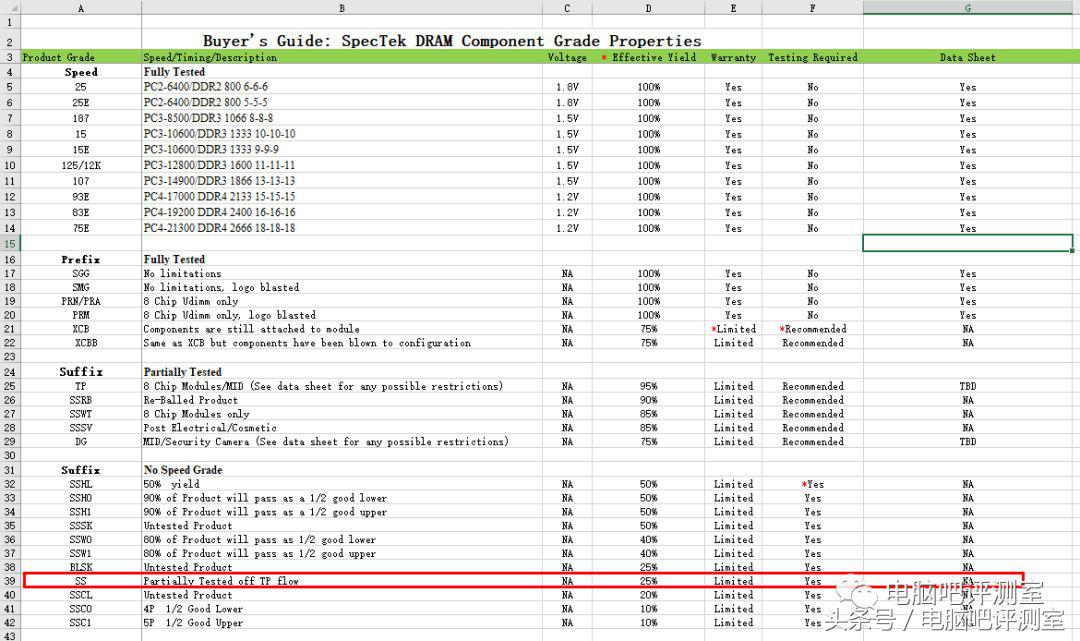Screen dimensions: 1080x641
Task: Select column D header
Action: [648, 8]
